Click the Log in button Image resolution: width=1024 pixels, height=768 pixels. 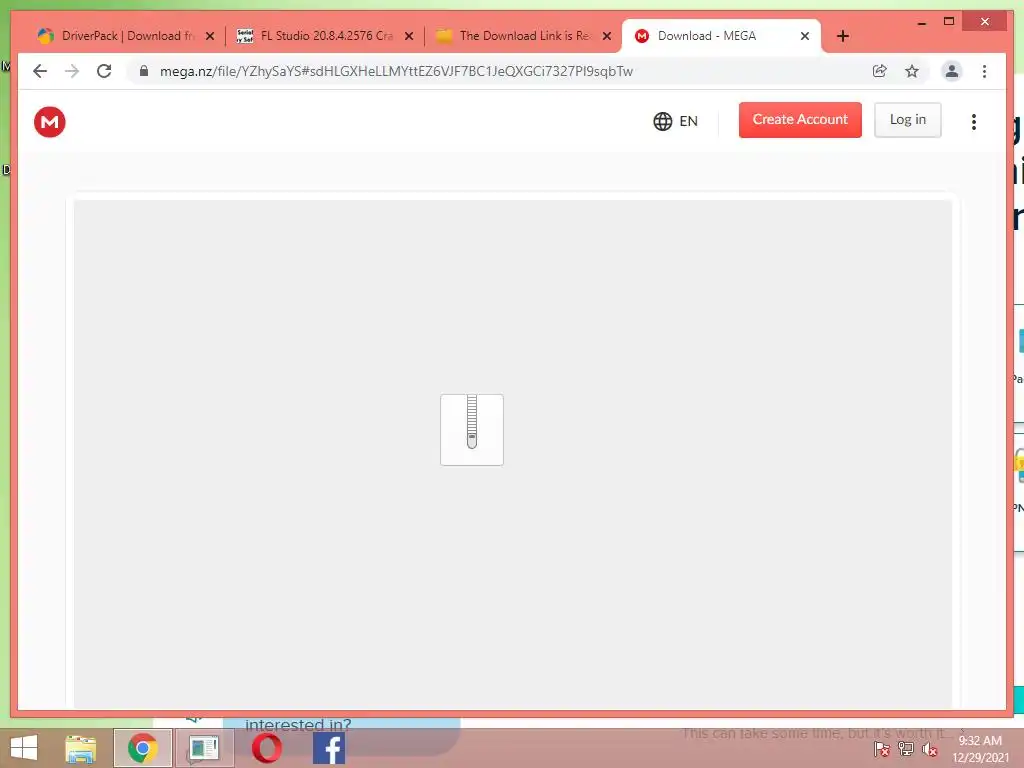click(908, 120)
